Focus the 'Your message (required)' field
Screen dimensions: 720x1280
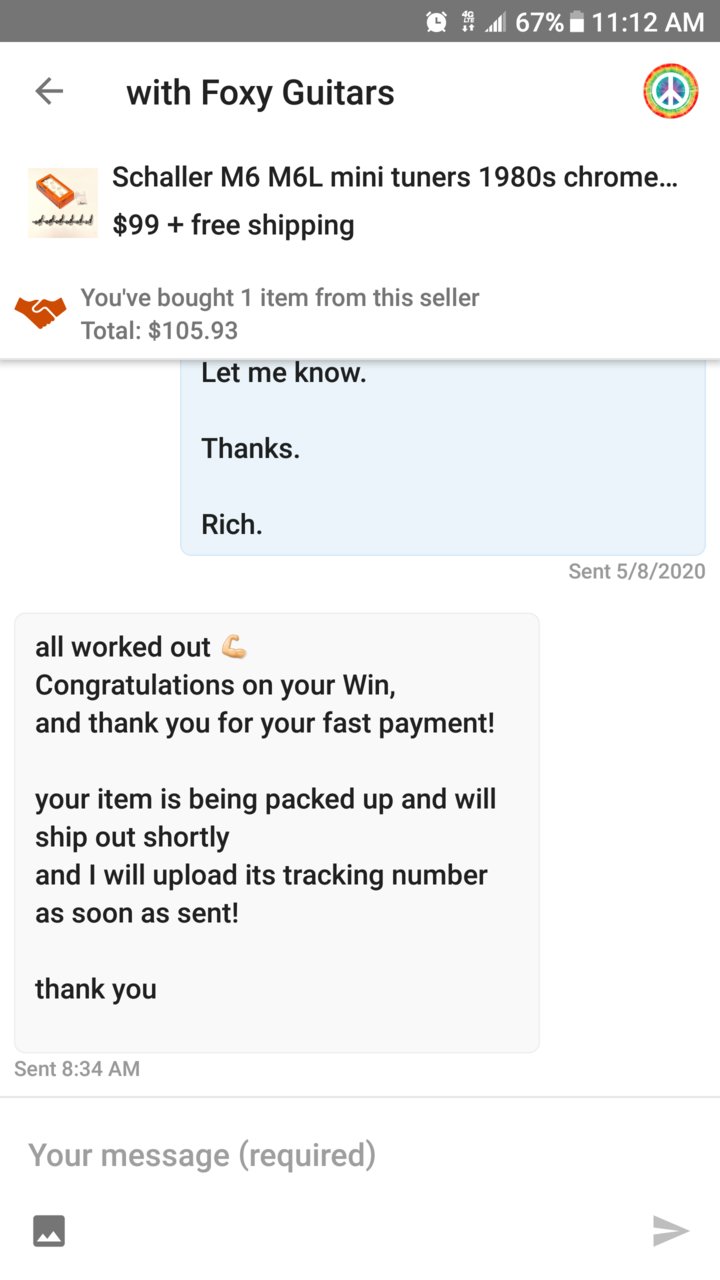360,1155
